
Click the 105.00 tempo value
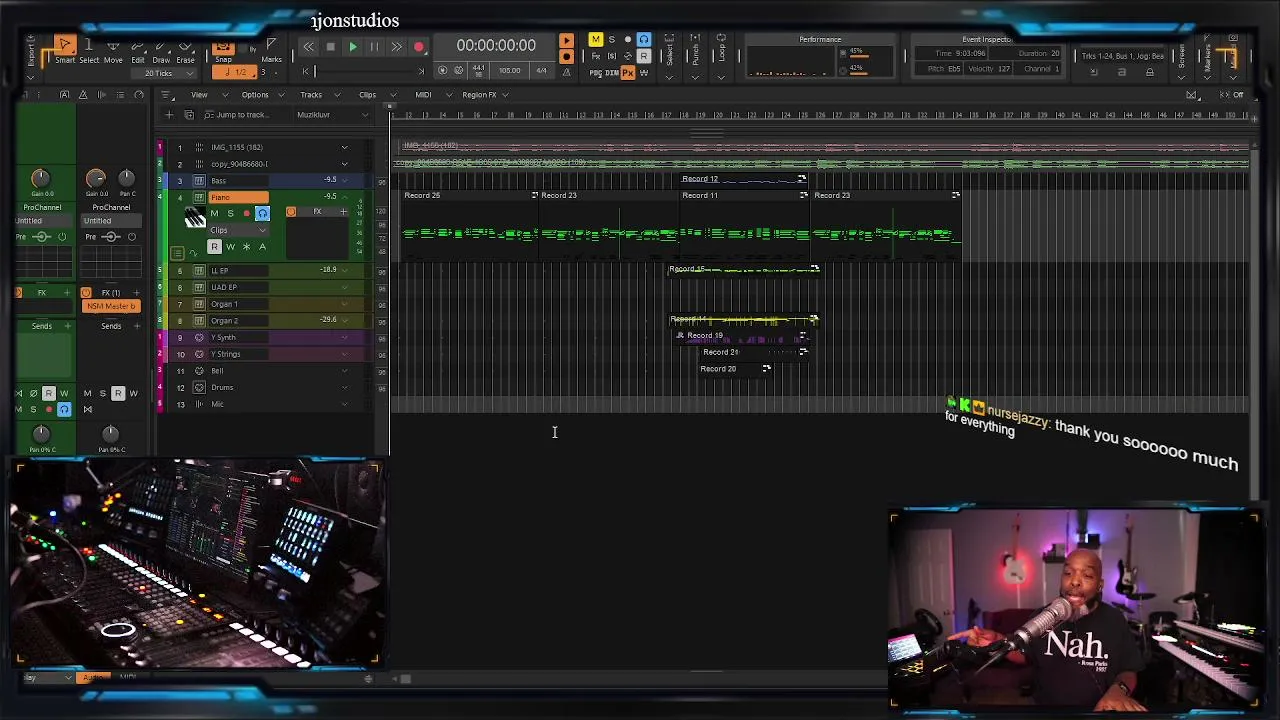pos(510,70)
